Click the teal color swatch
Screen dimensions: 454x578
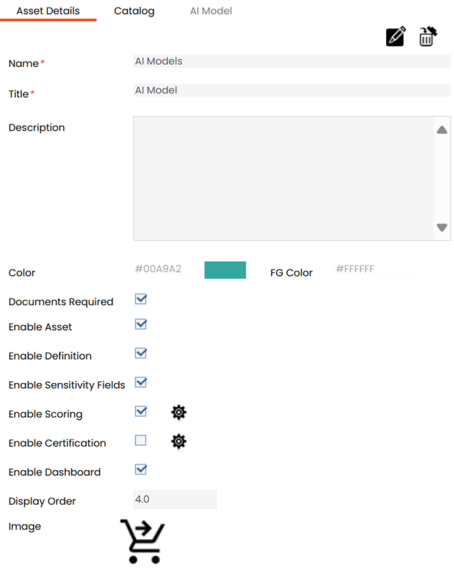225,270
